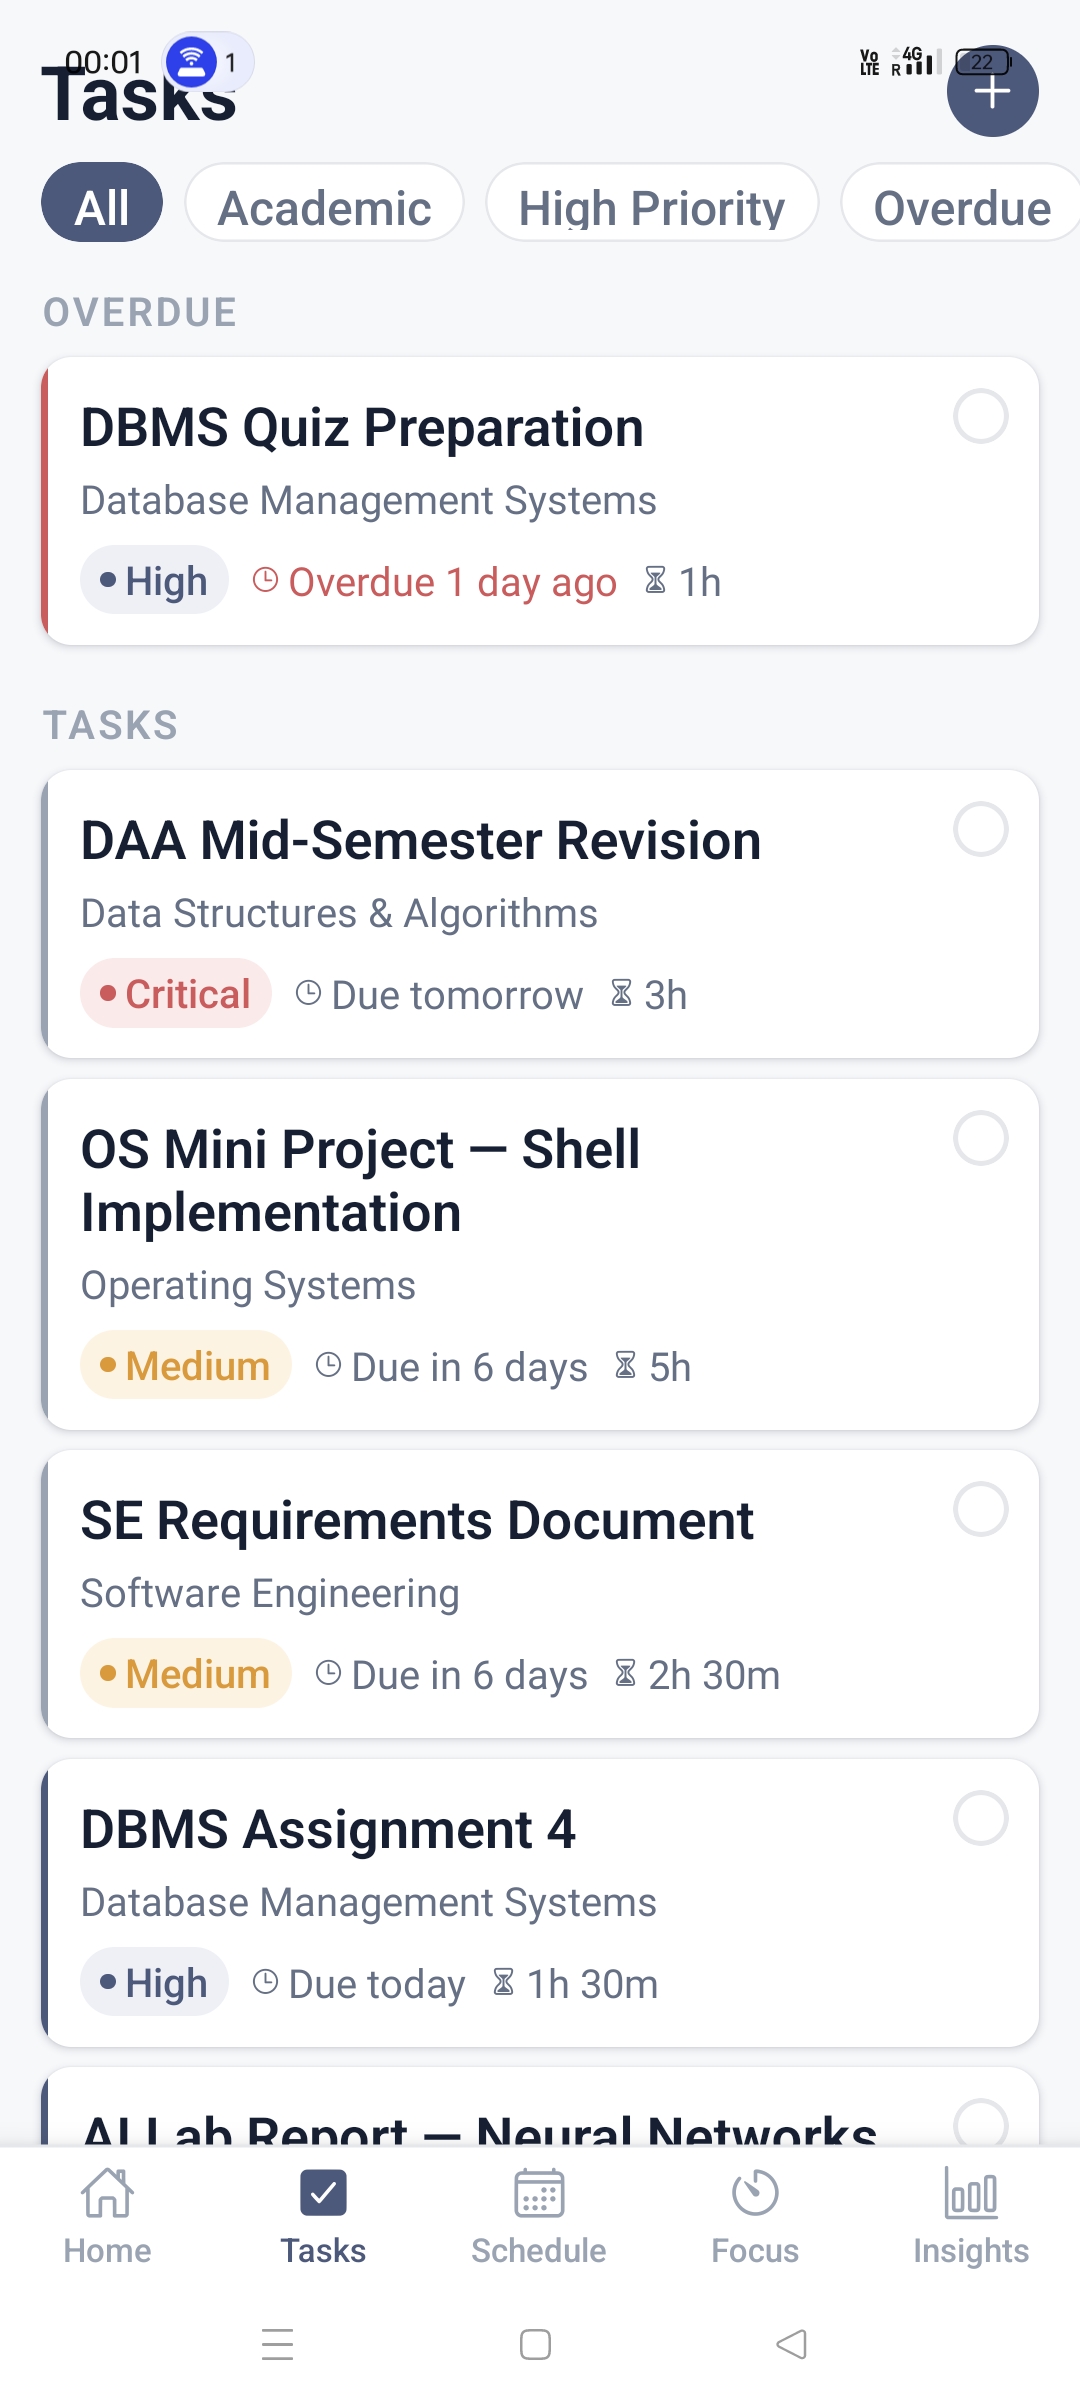Open the Home tab icon
Viewport: 1080px width, 2400px height.
pyautogui.click(x=107, y=2193)
